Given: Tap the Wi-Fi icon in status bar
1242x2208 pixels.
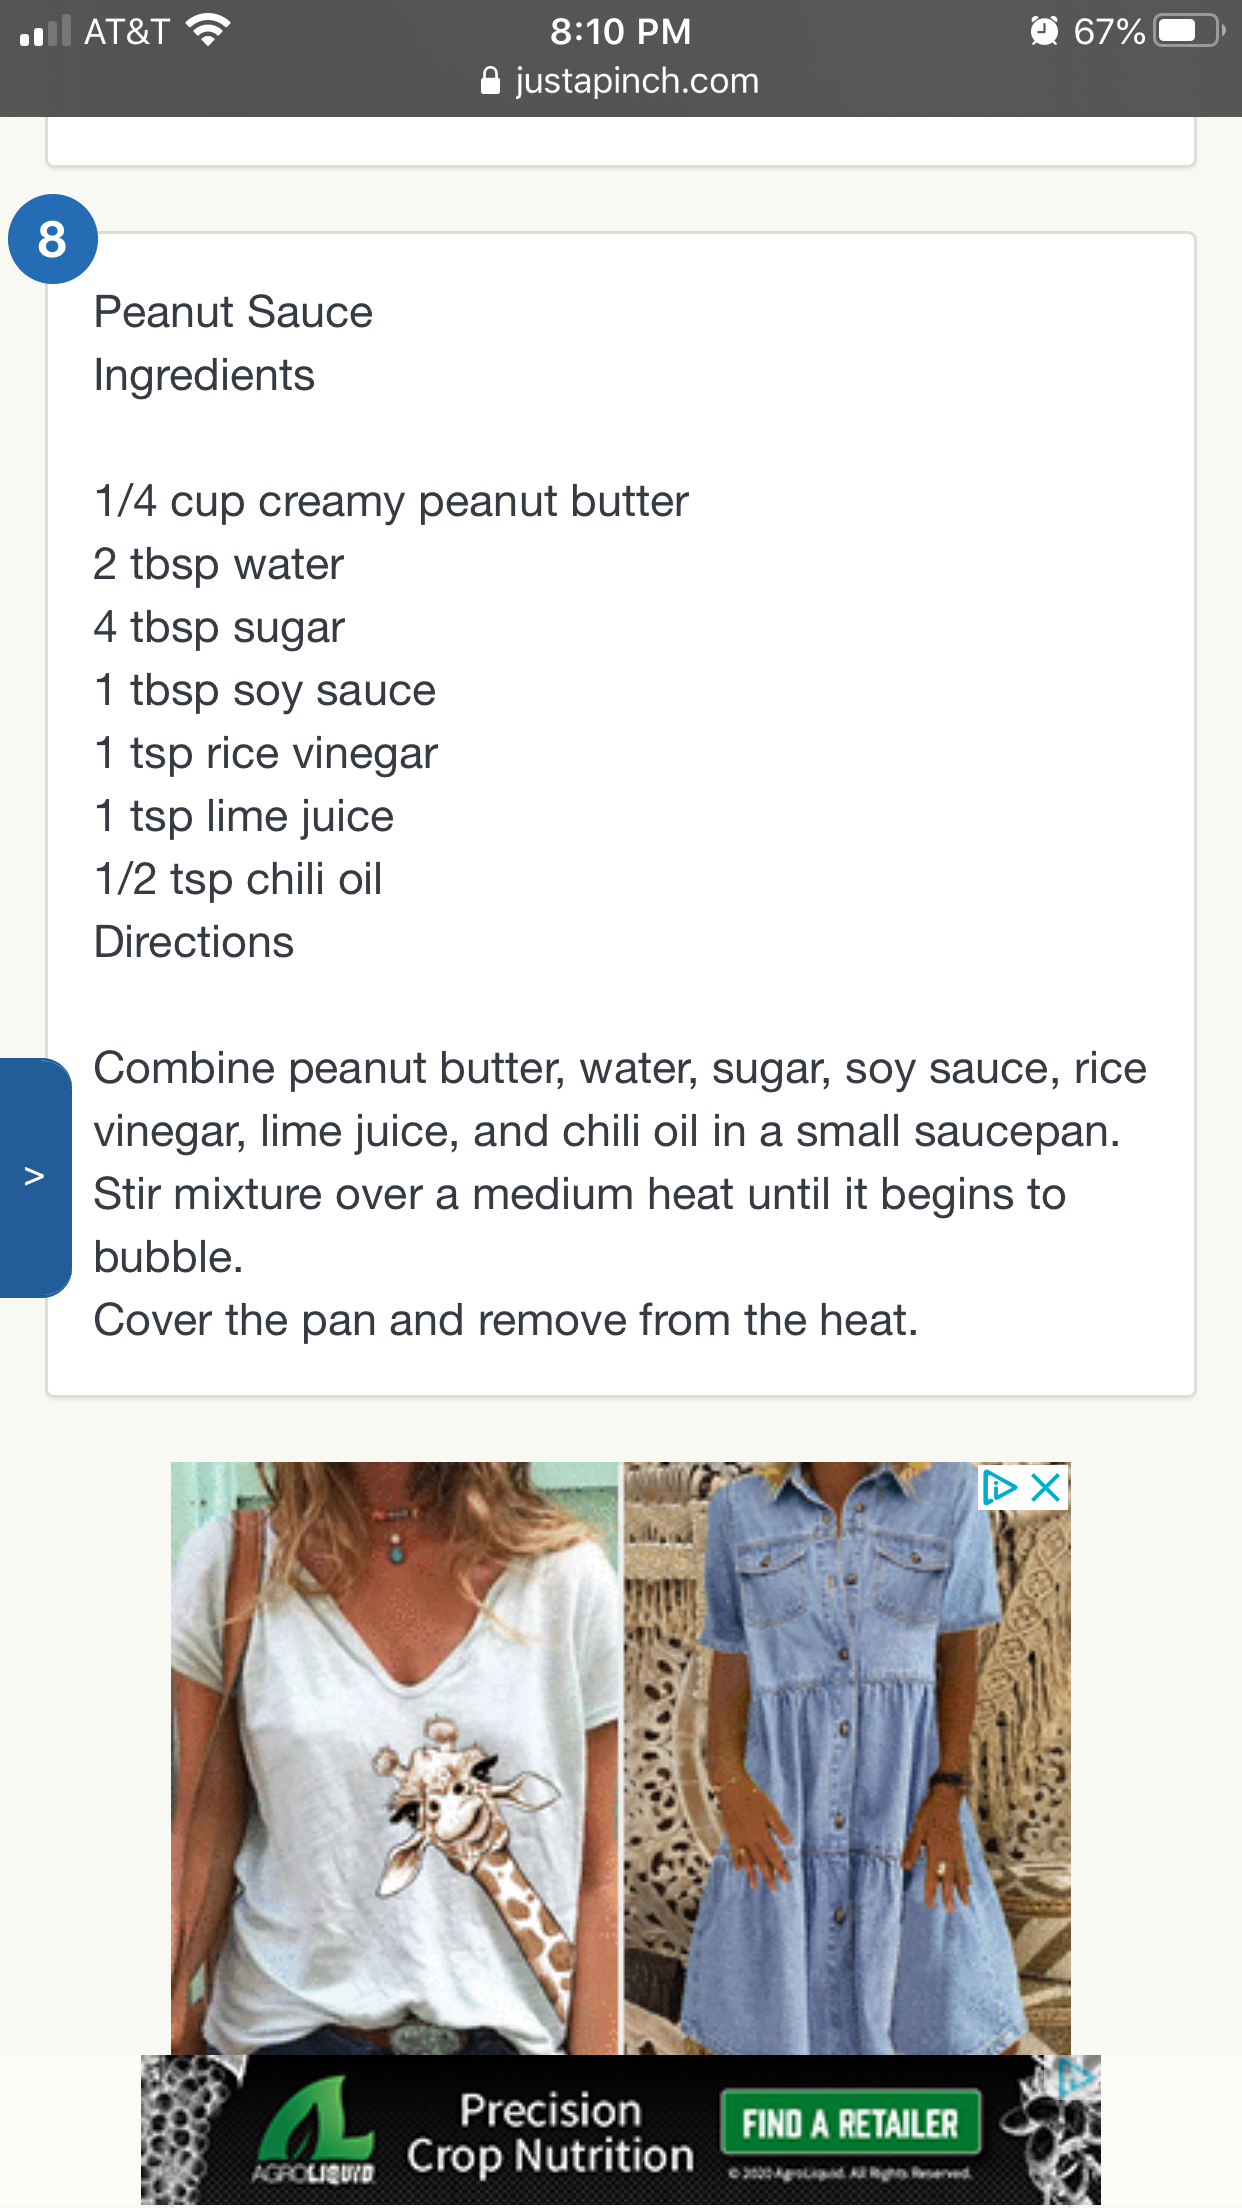Looking at the screenshot, I should 208,31.
